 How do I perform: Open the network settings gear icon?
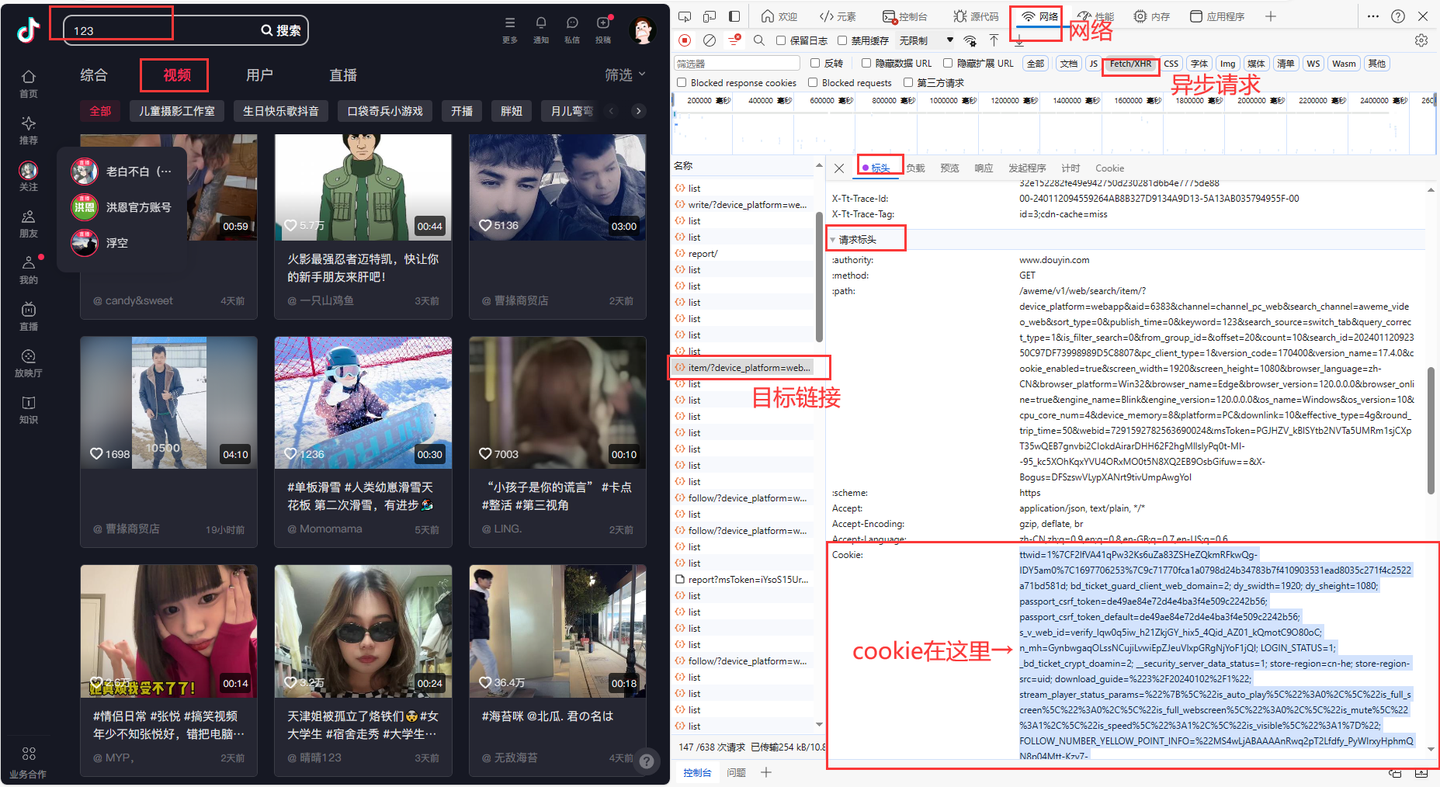pos(1421,41)
